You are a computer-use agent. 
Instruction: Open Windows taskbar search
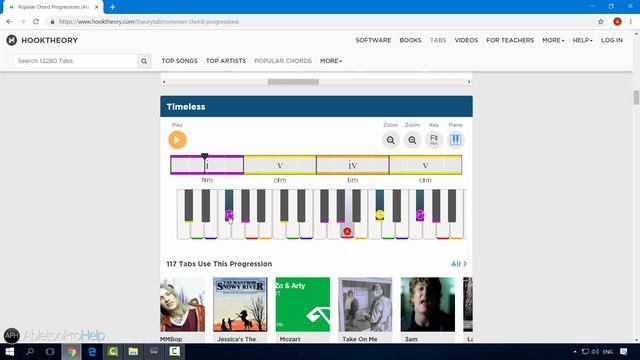[30, 351]
